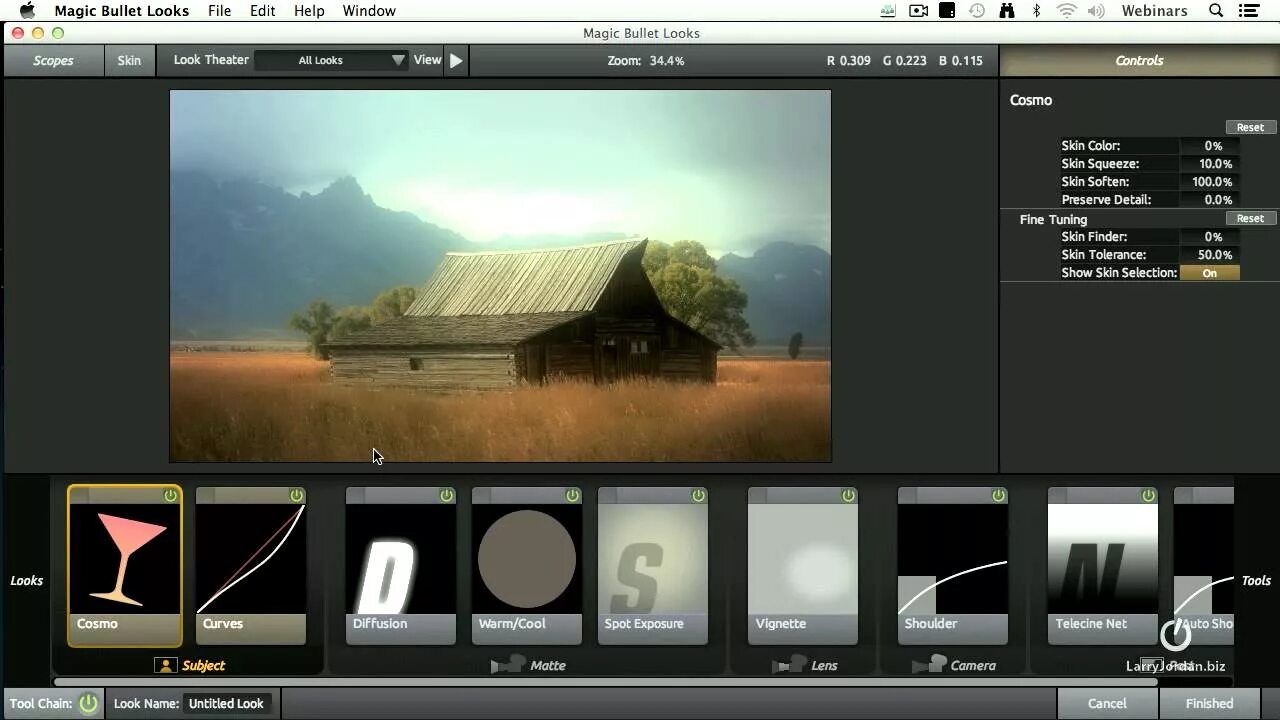1280x720 pixels.
Task: Click the Spot Exposure tool
Action: (x=652, y=560)
